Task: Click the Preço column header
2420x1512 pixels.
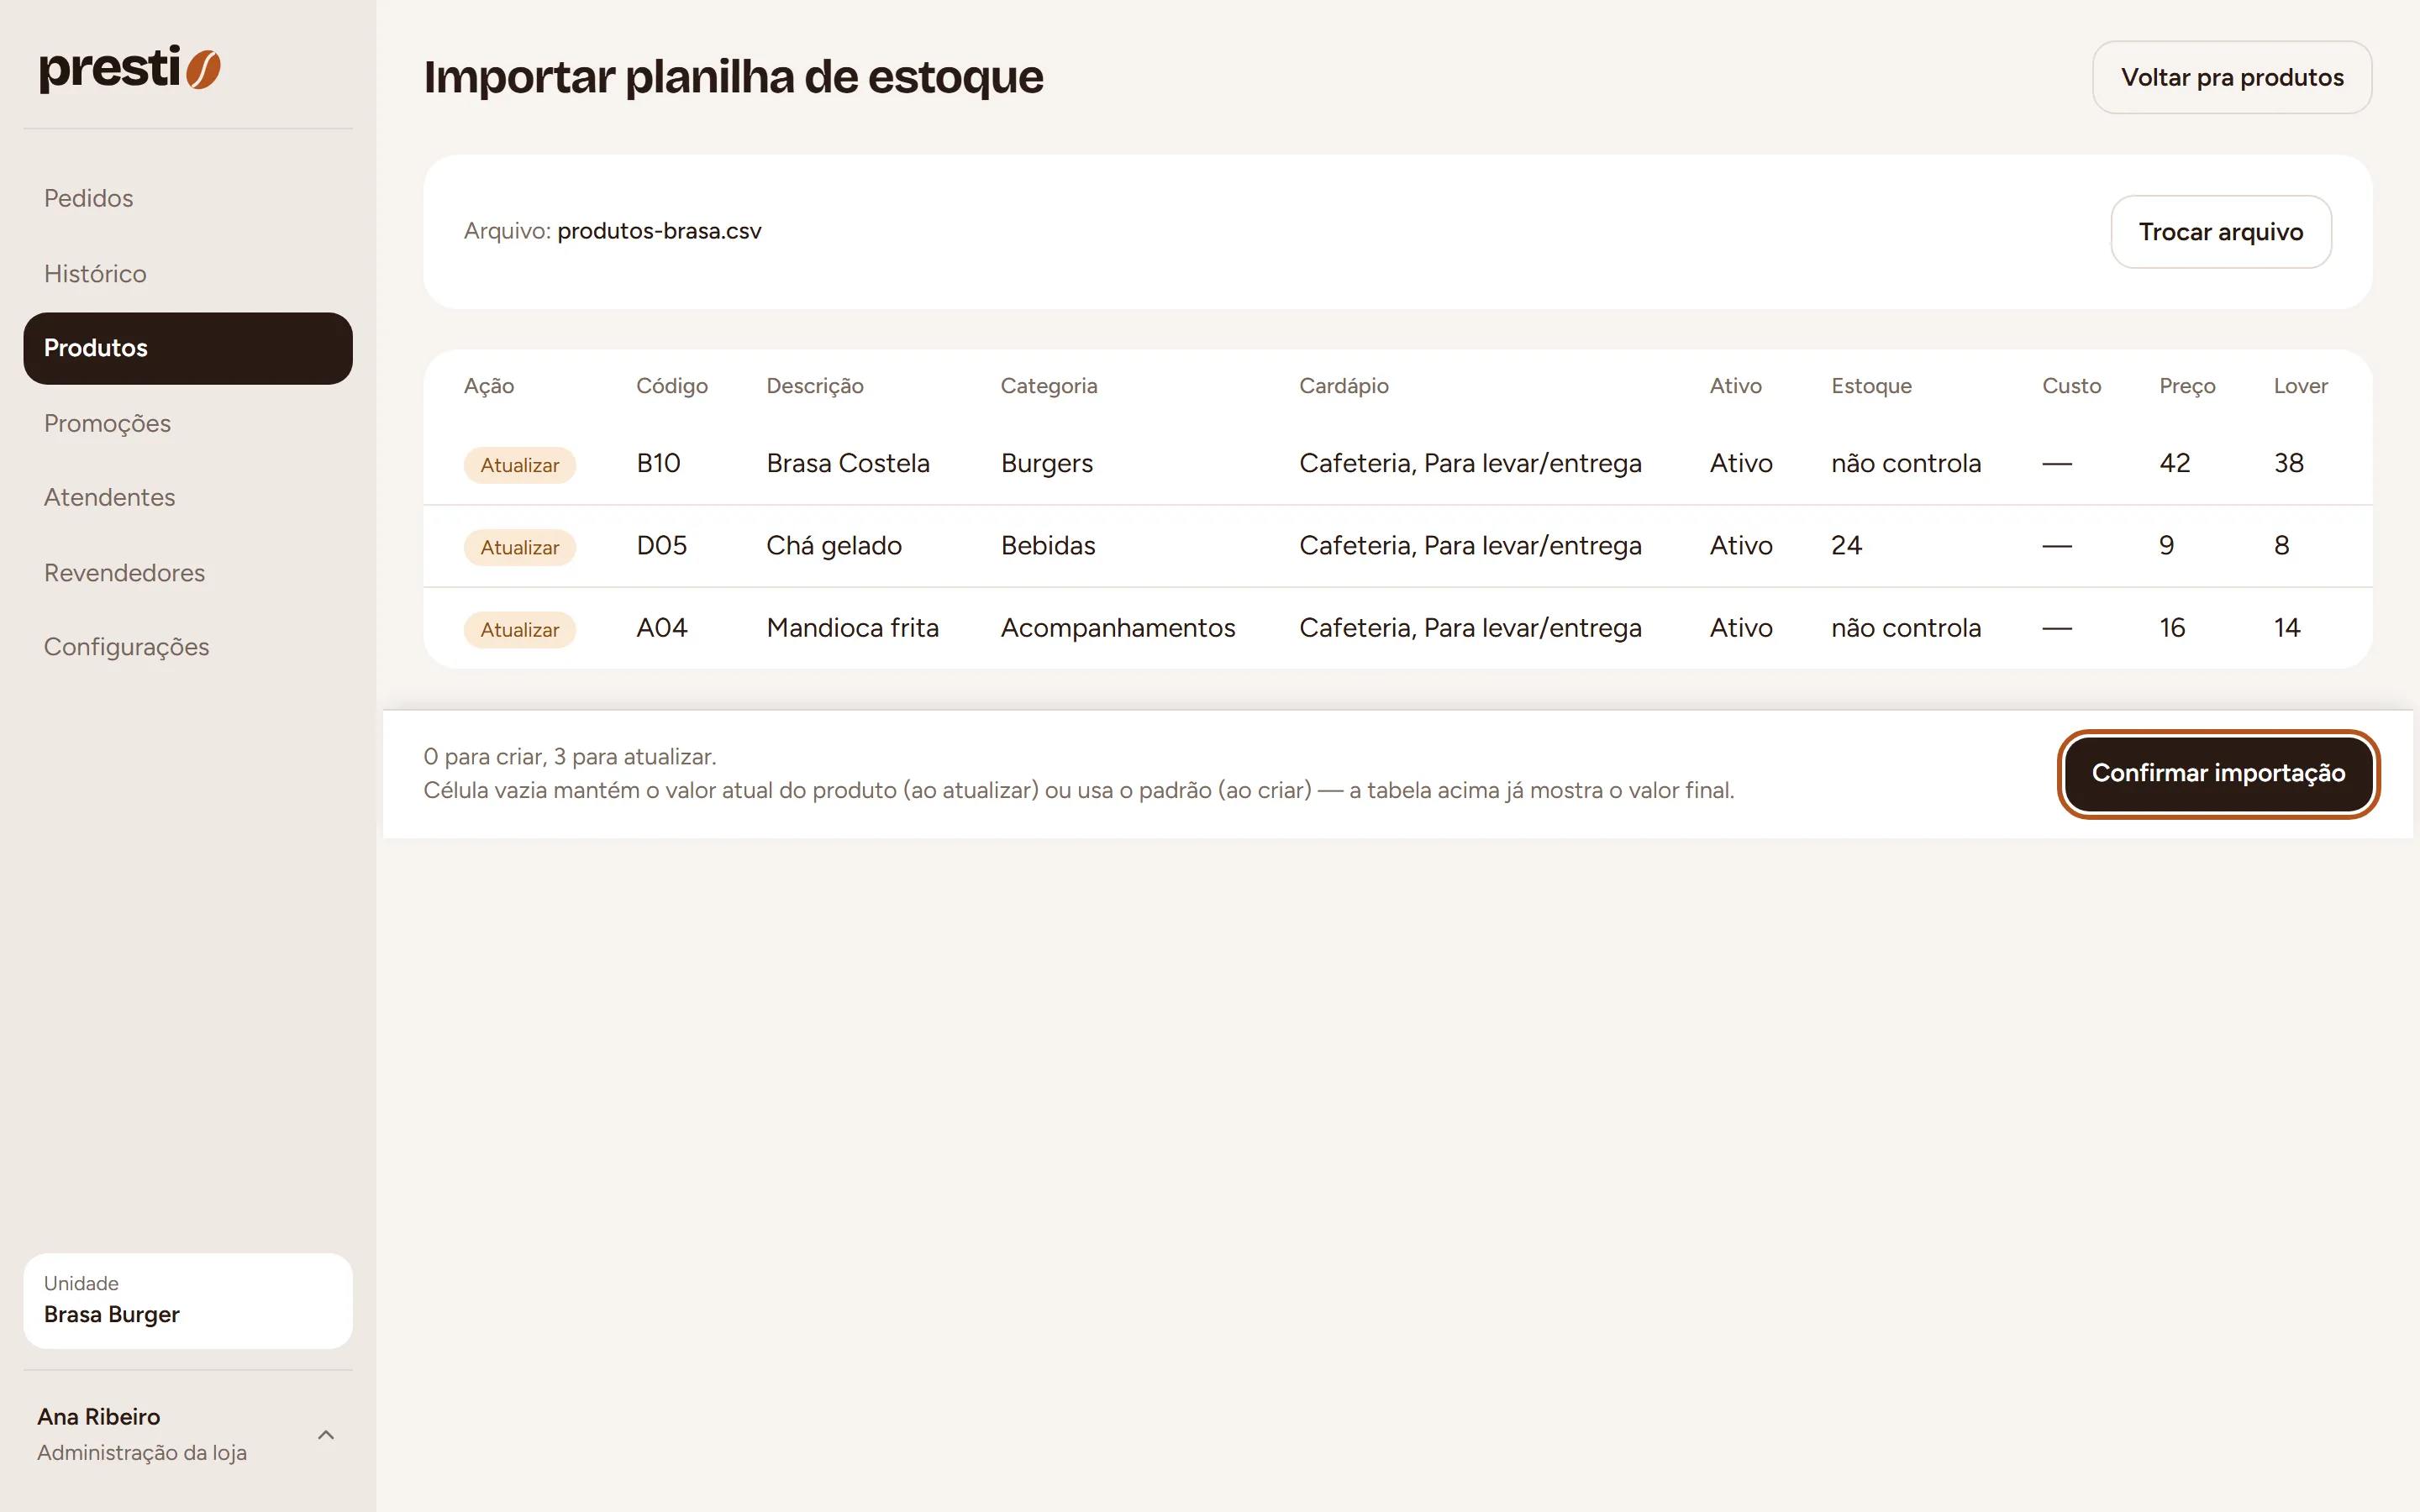Action: (2186, 386)
